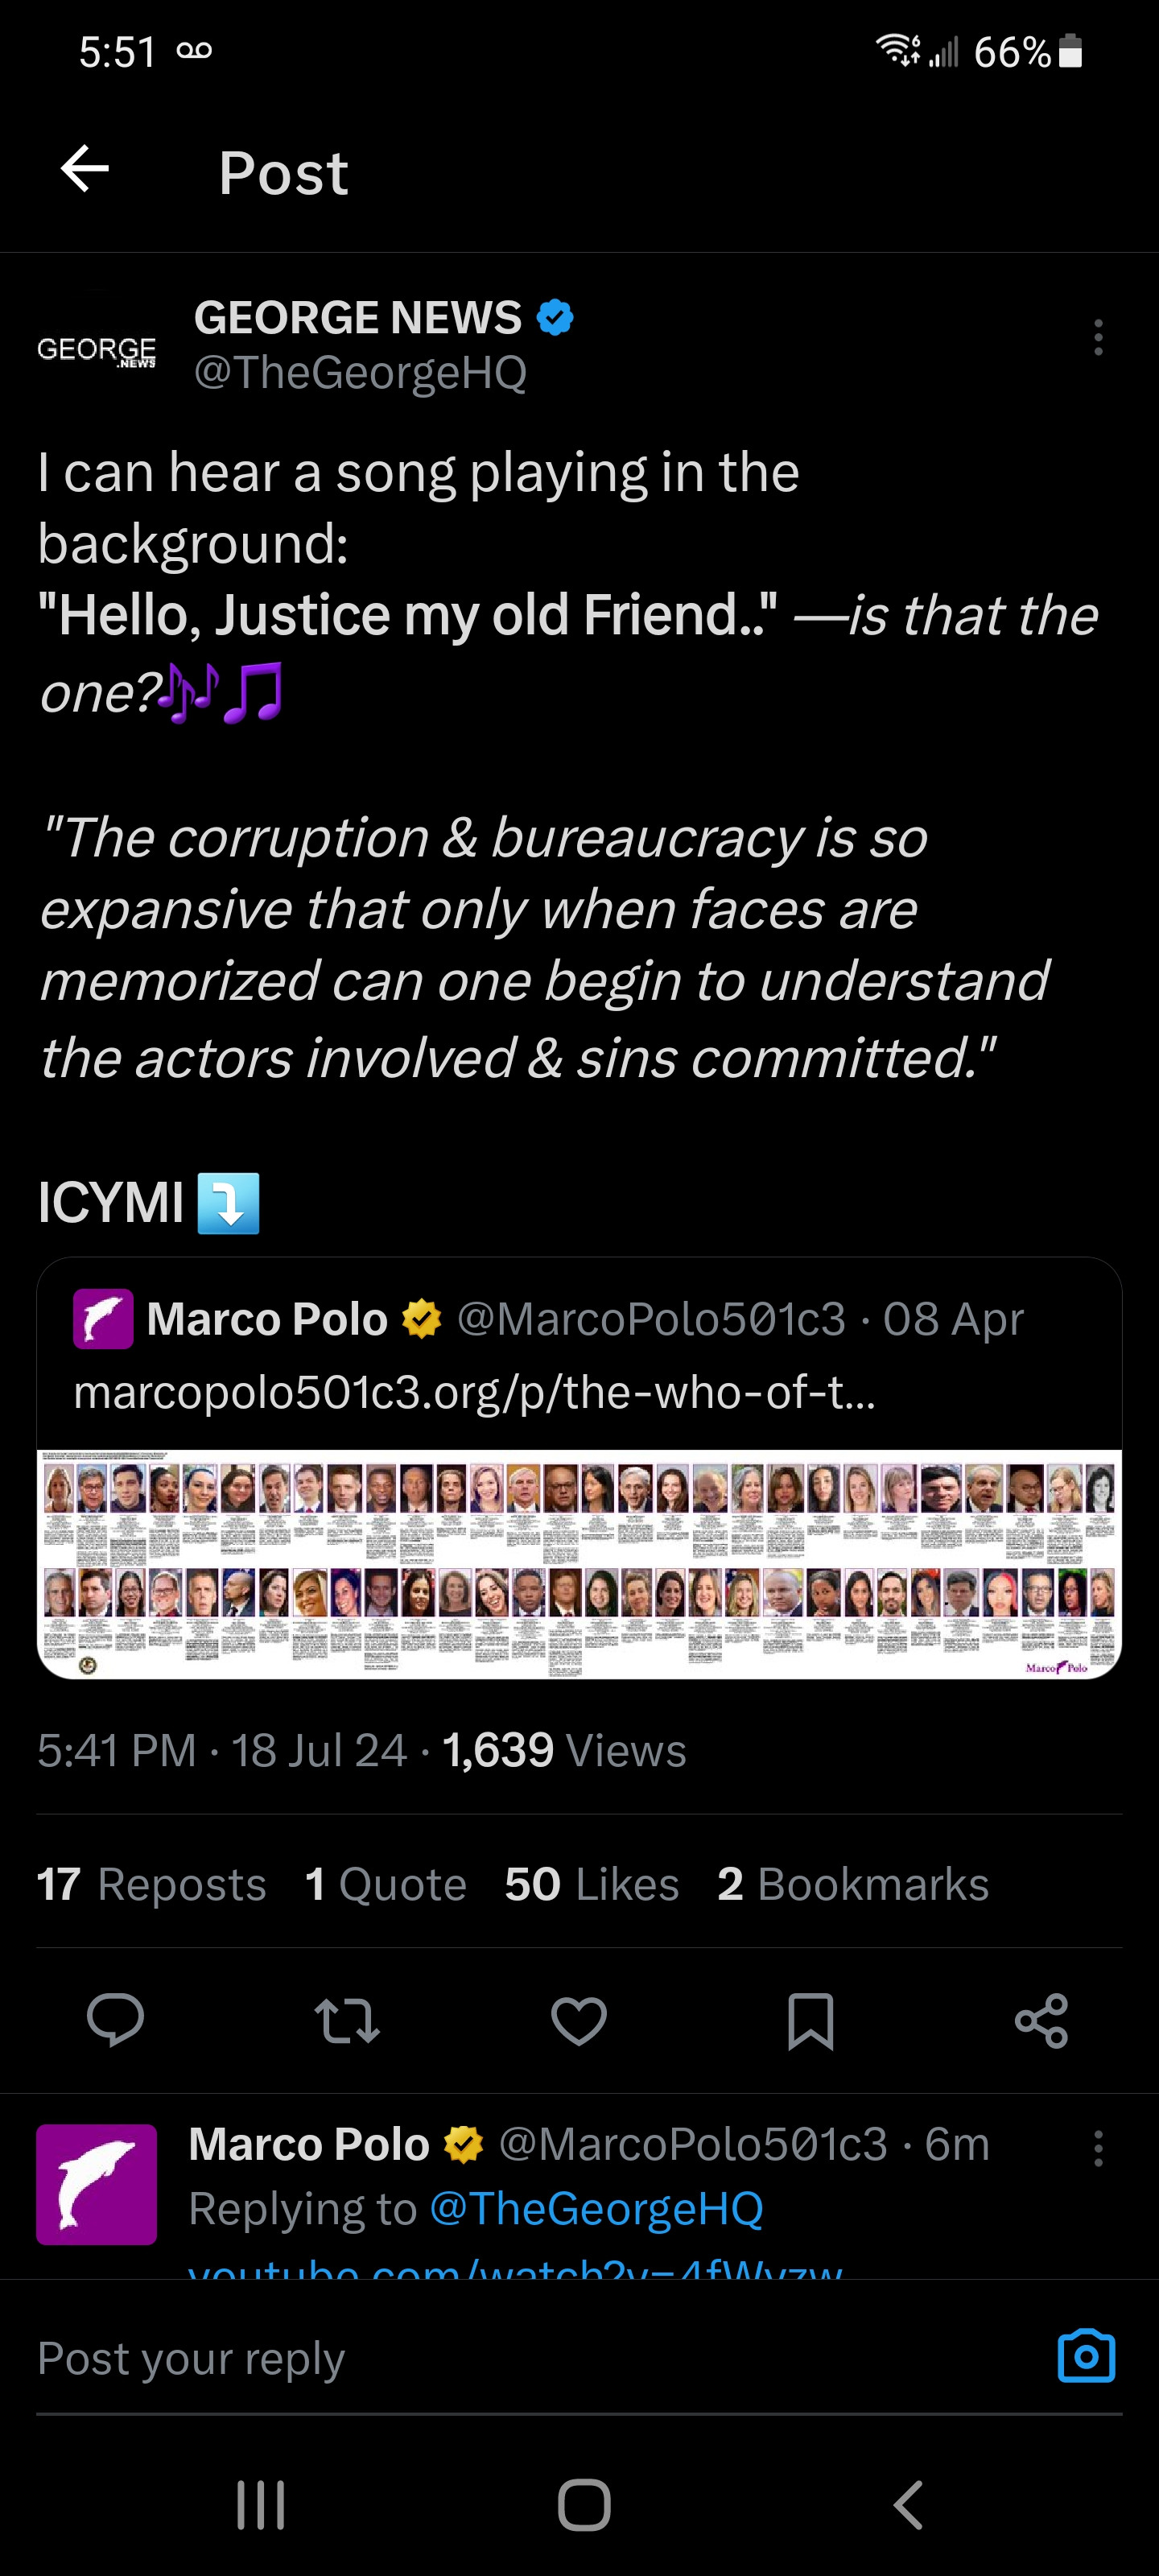Share the post via share icon
Screen dimensions: 1159x2576
click(1041, 2020)
